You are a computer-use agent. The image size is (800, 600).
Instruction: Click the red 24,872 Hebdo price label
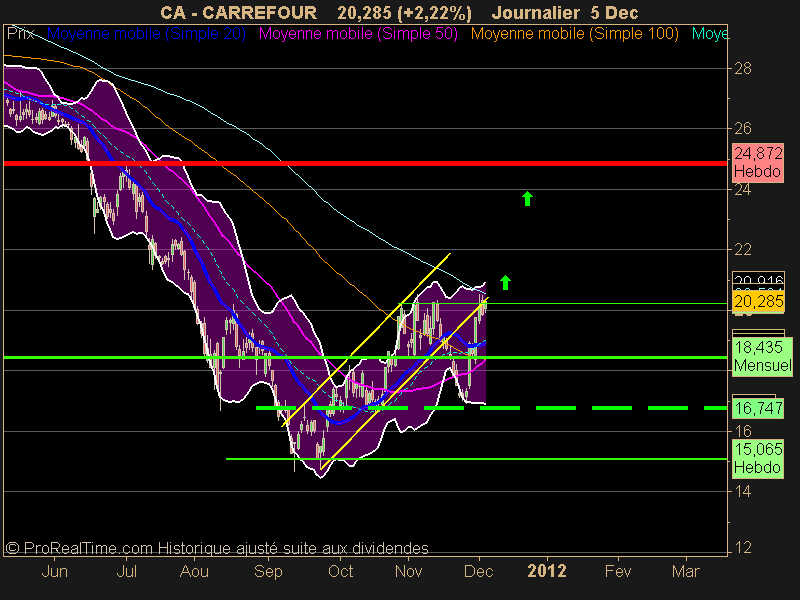tap(758, 162)
